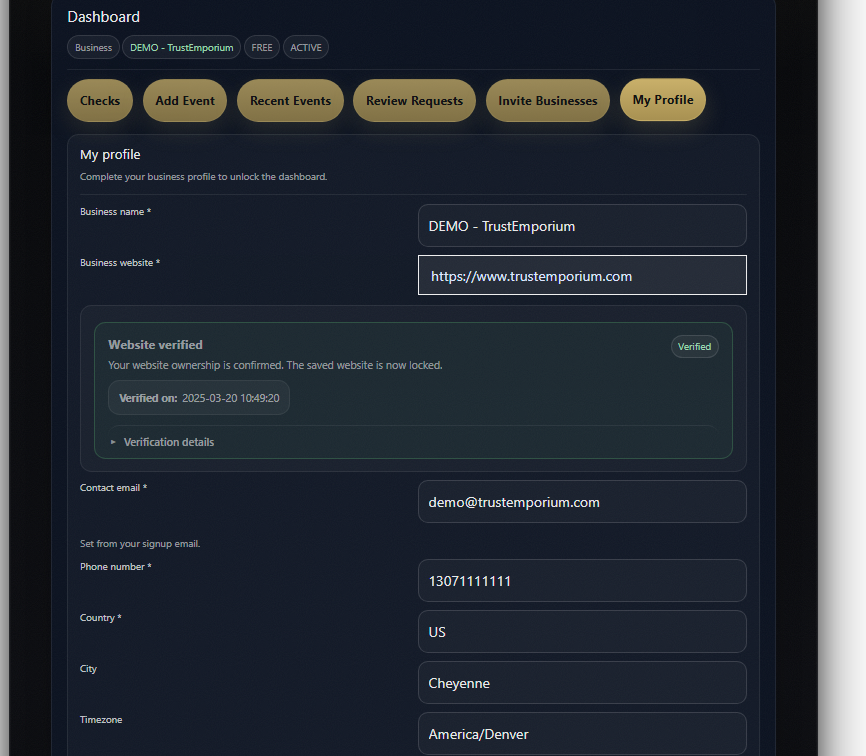Viewport: 866px width, 756px height.
Task: Click the 'Your website ownership is confirmed' message
Action: [x=275, y=365]
